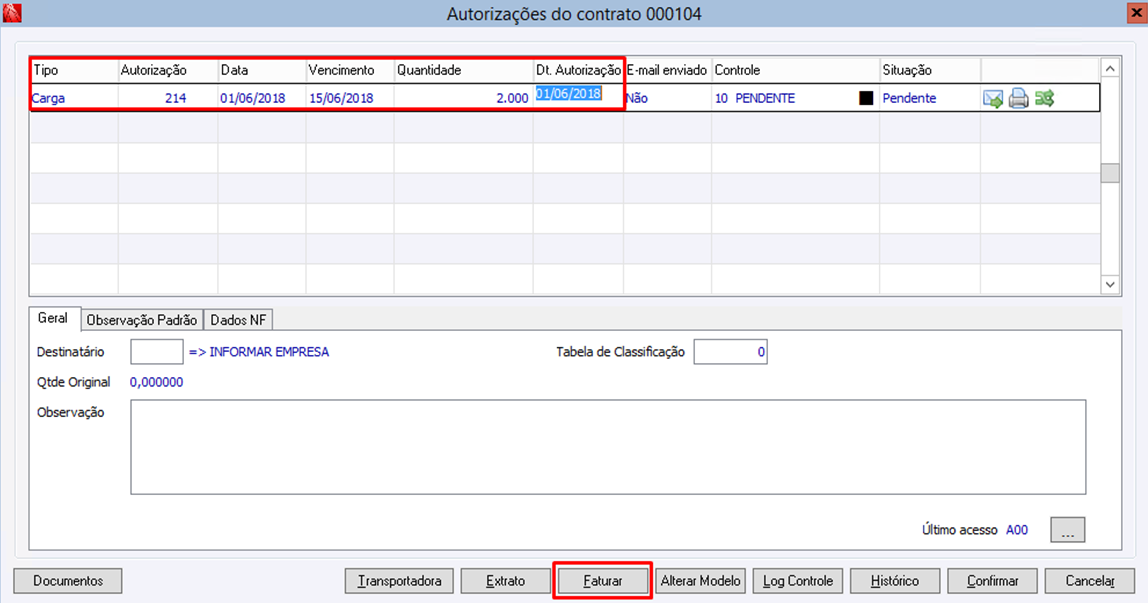Close the Autorizações do contrato window
Viewport: 1148px width, 606px height.
click(x=1136, y=12)
